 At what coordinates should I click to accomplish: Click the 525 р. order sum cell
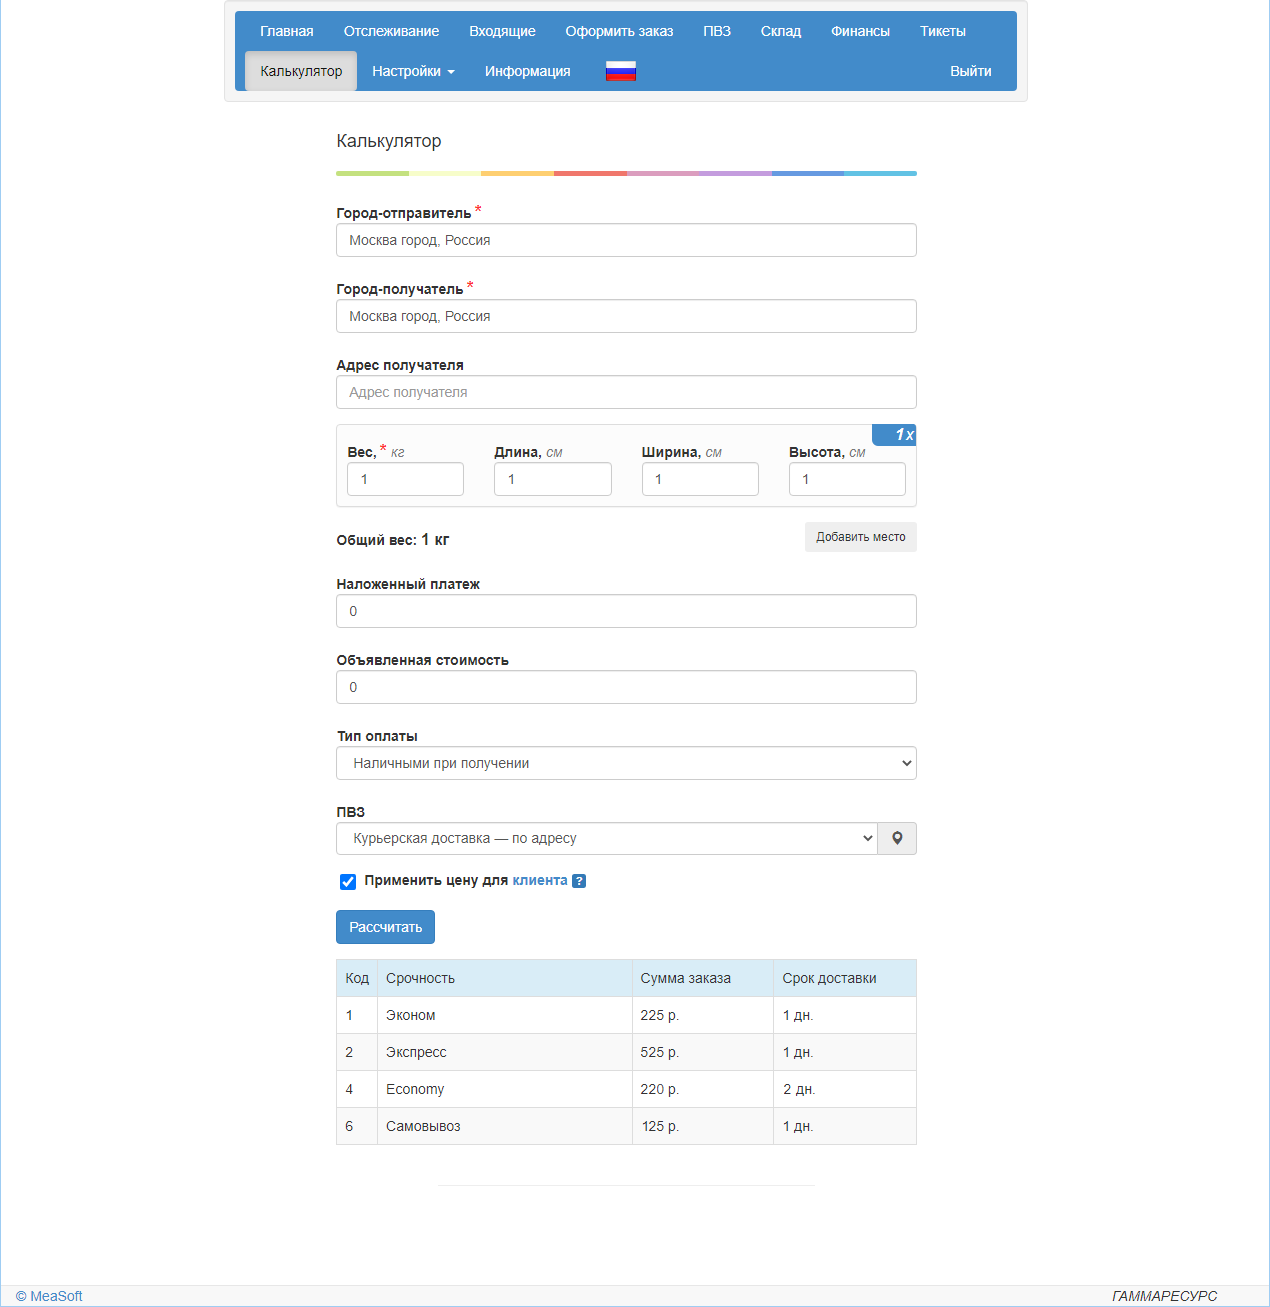[703, 1052]
